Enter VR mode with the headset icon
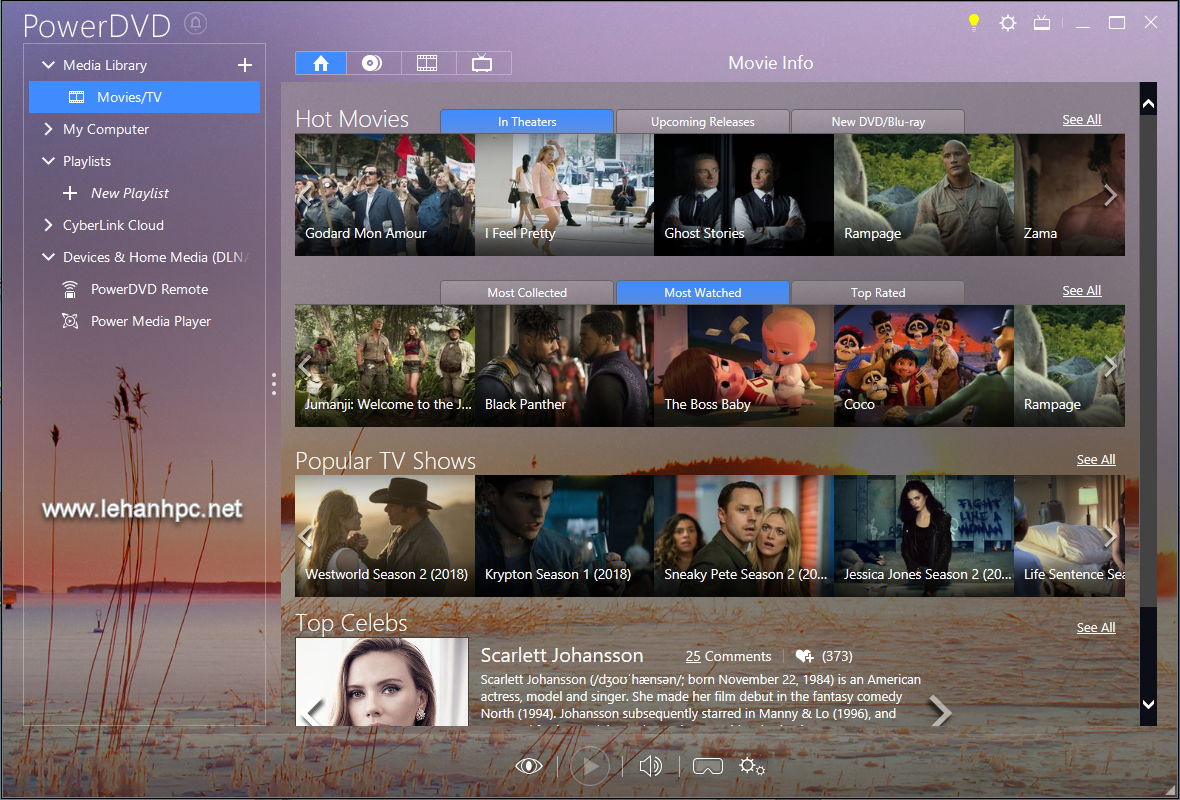The image size is (1180, 800). (707, 766)
